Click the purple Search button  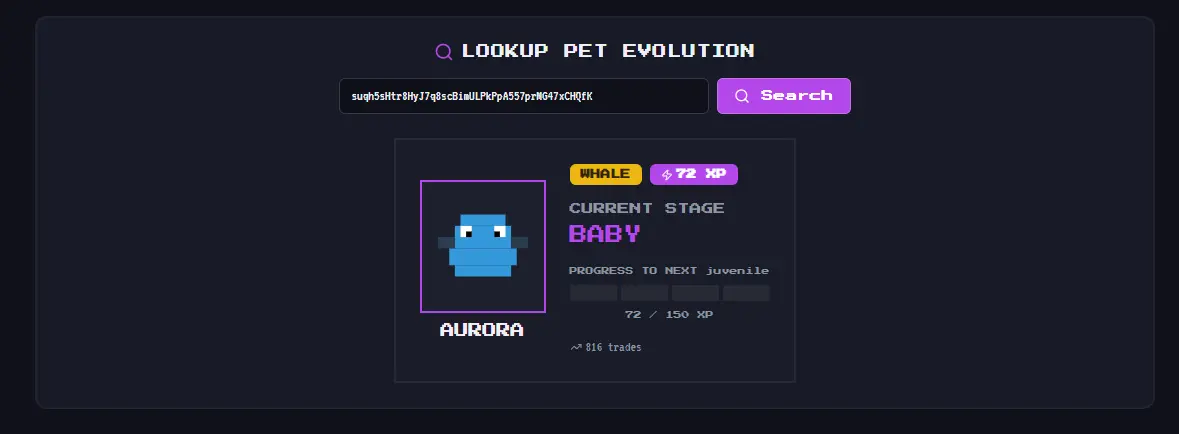coord(783,96)
